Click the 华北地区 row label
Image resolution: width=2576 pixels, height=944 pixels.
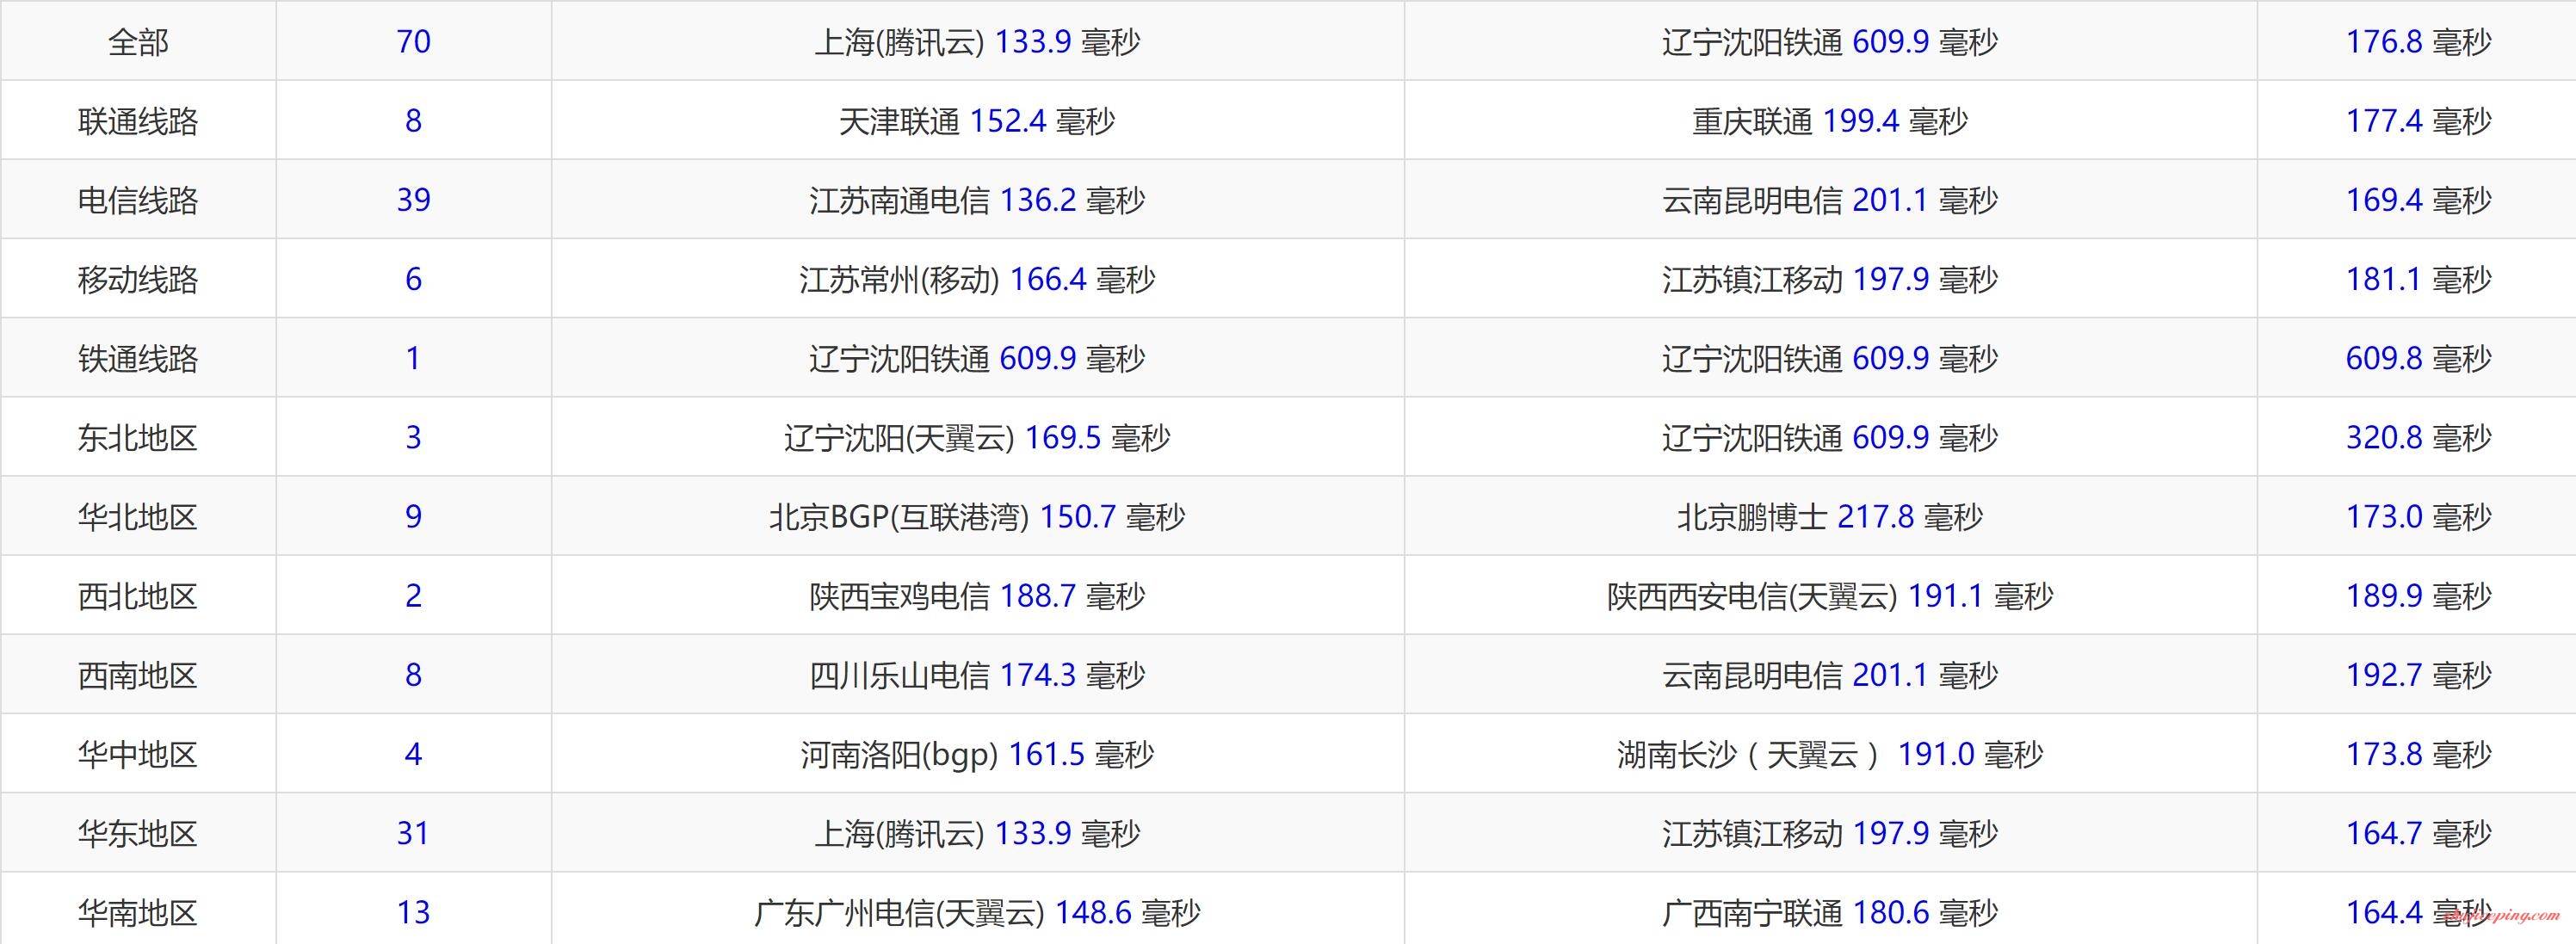pyautogui.click(x=138, y=516)
